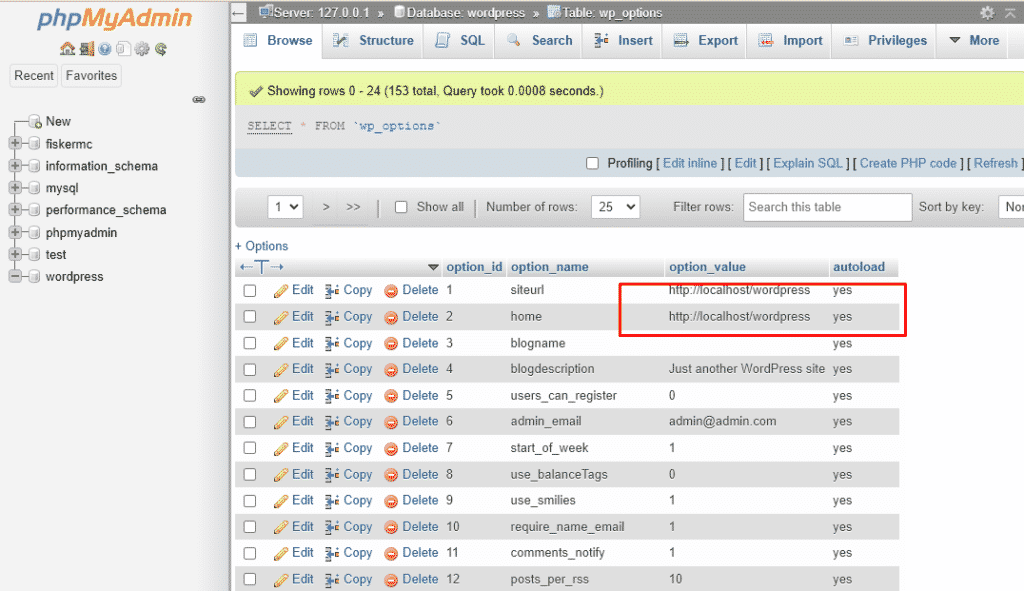The width and height of the screenshot is (1024, 591).
Task: Collapse the wordpress database node
Action: pyautogui.click(x=14, y=277)
